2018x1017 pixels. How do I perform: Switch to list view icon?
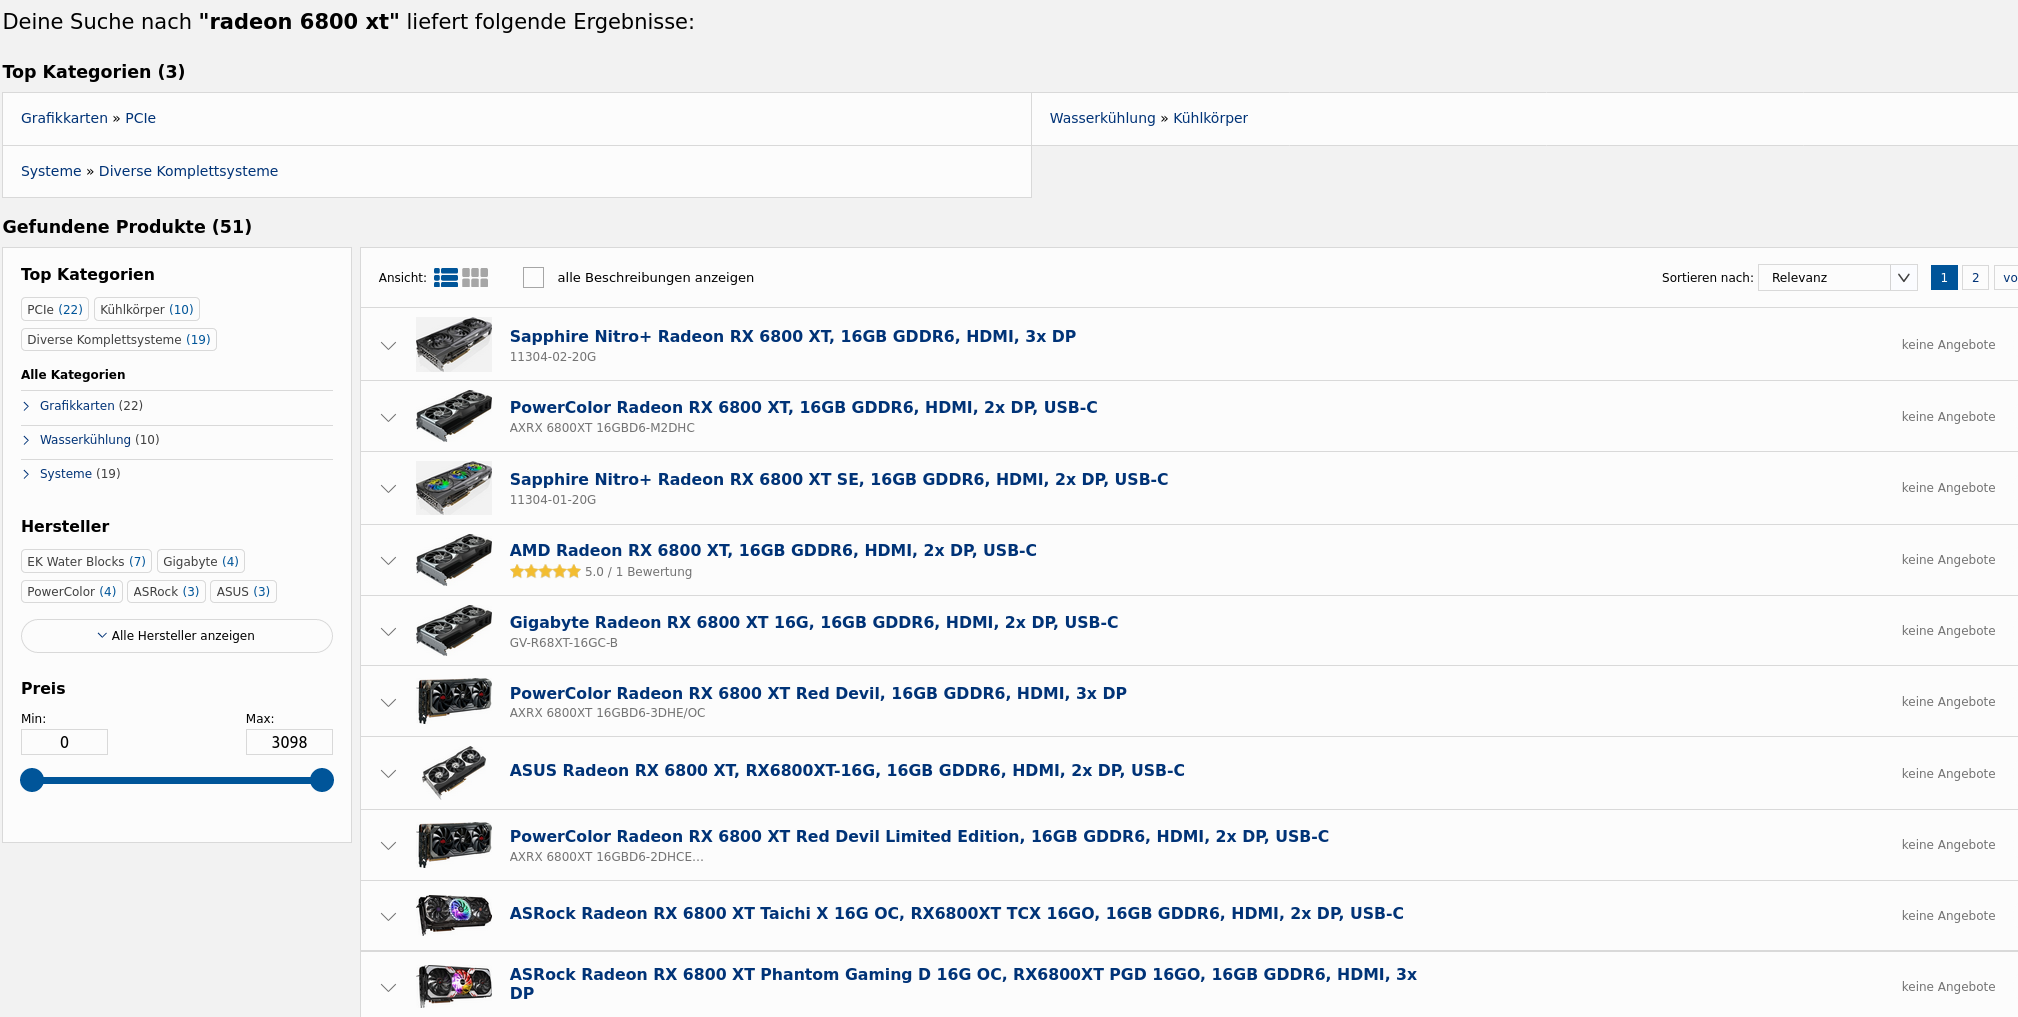pos(446,278)
